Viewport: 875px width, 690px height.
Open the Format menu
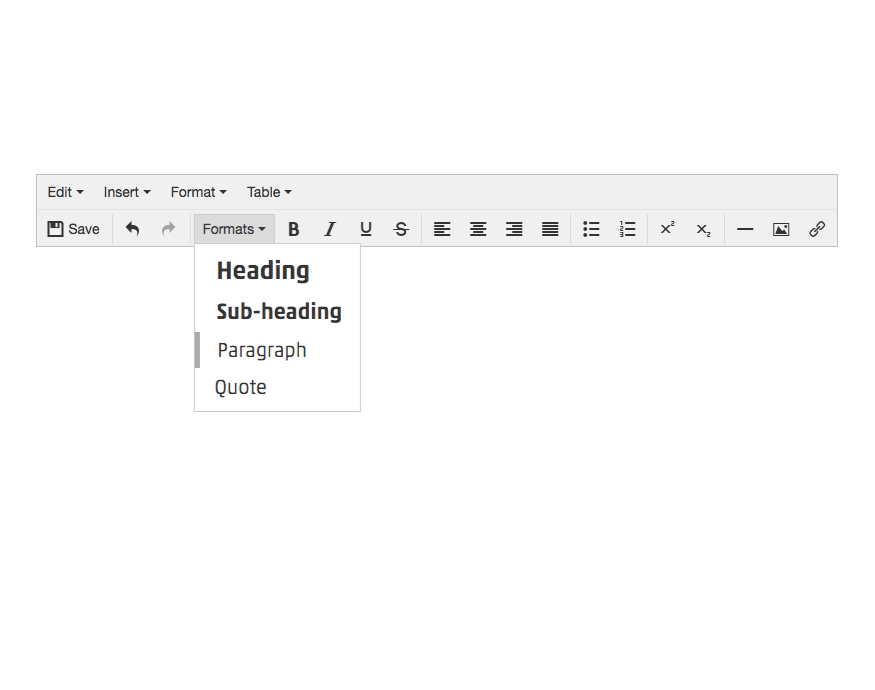pyautogui.click(x=198, y=192)
